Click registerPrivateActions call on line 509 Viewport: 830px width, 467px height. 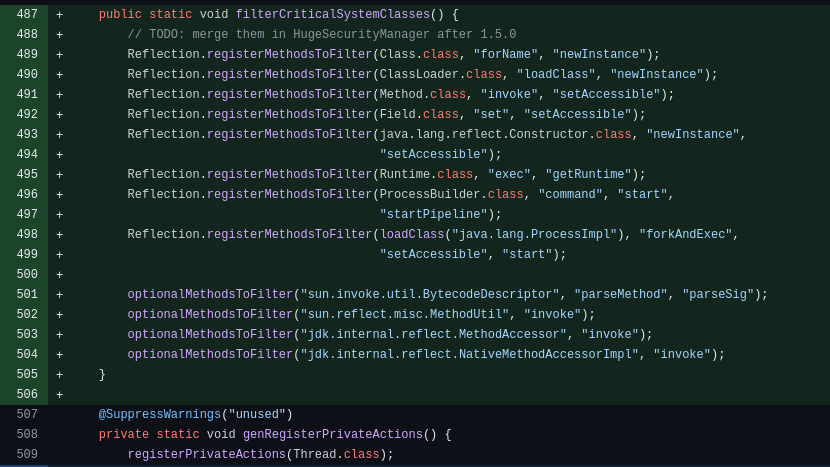(x=206, y=454)
